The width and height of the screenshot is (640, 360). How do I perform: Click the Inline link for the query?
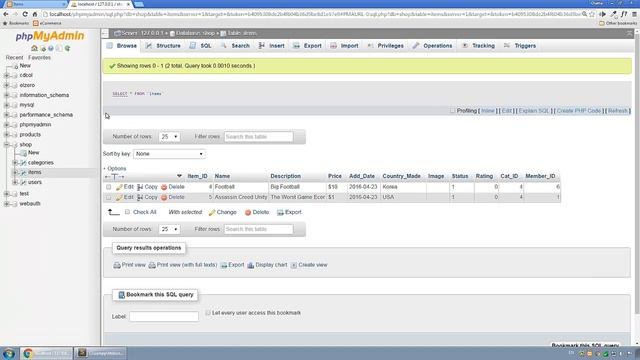point(488,111)
